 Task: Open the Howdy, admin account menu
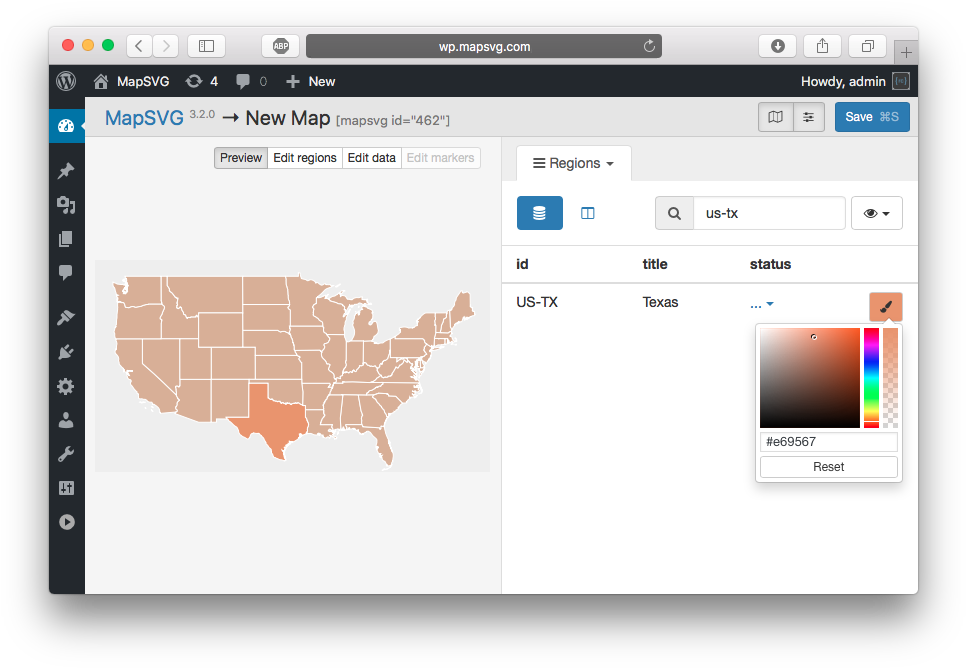pos(855,81)
